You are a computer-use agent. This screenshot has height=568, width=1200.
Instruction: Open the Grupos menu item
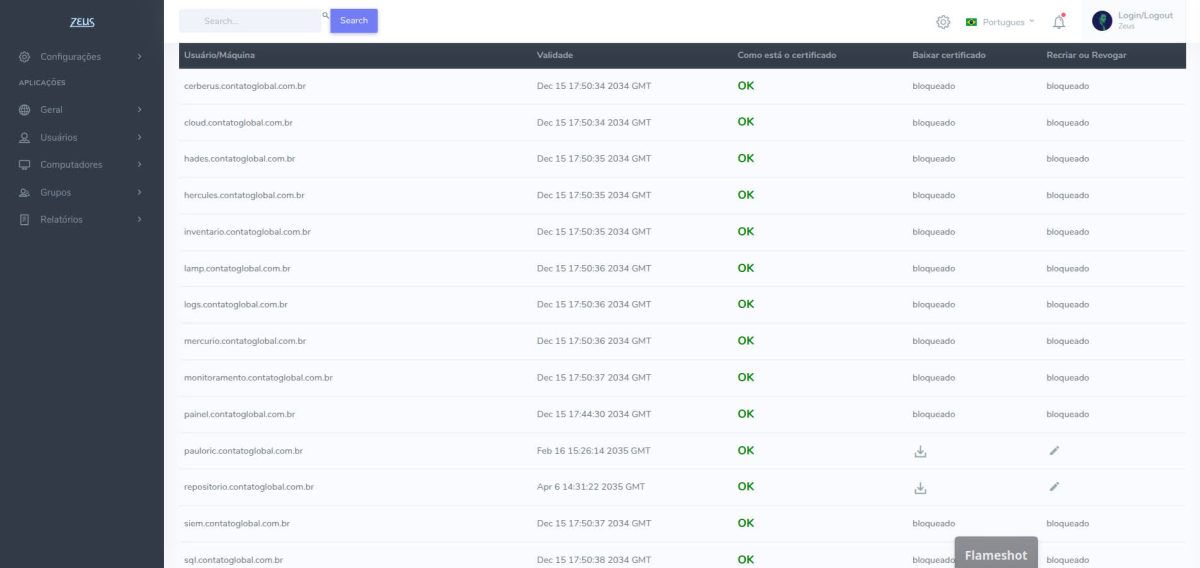pyautogui.click(x=80, y=192)
